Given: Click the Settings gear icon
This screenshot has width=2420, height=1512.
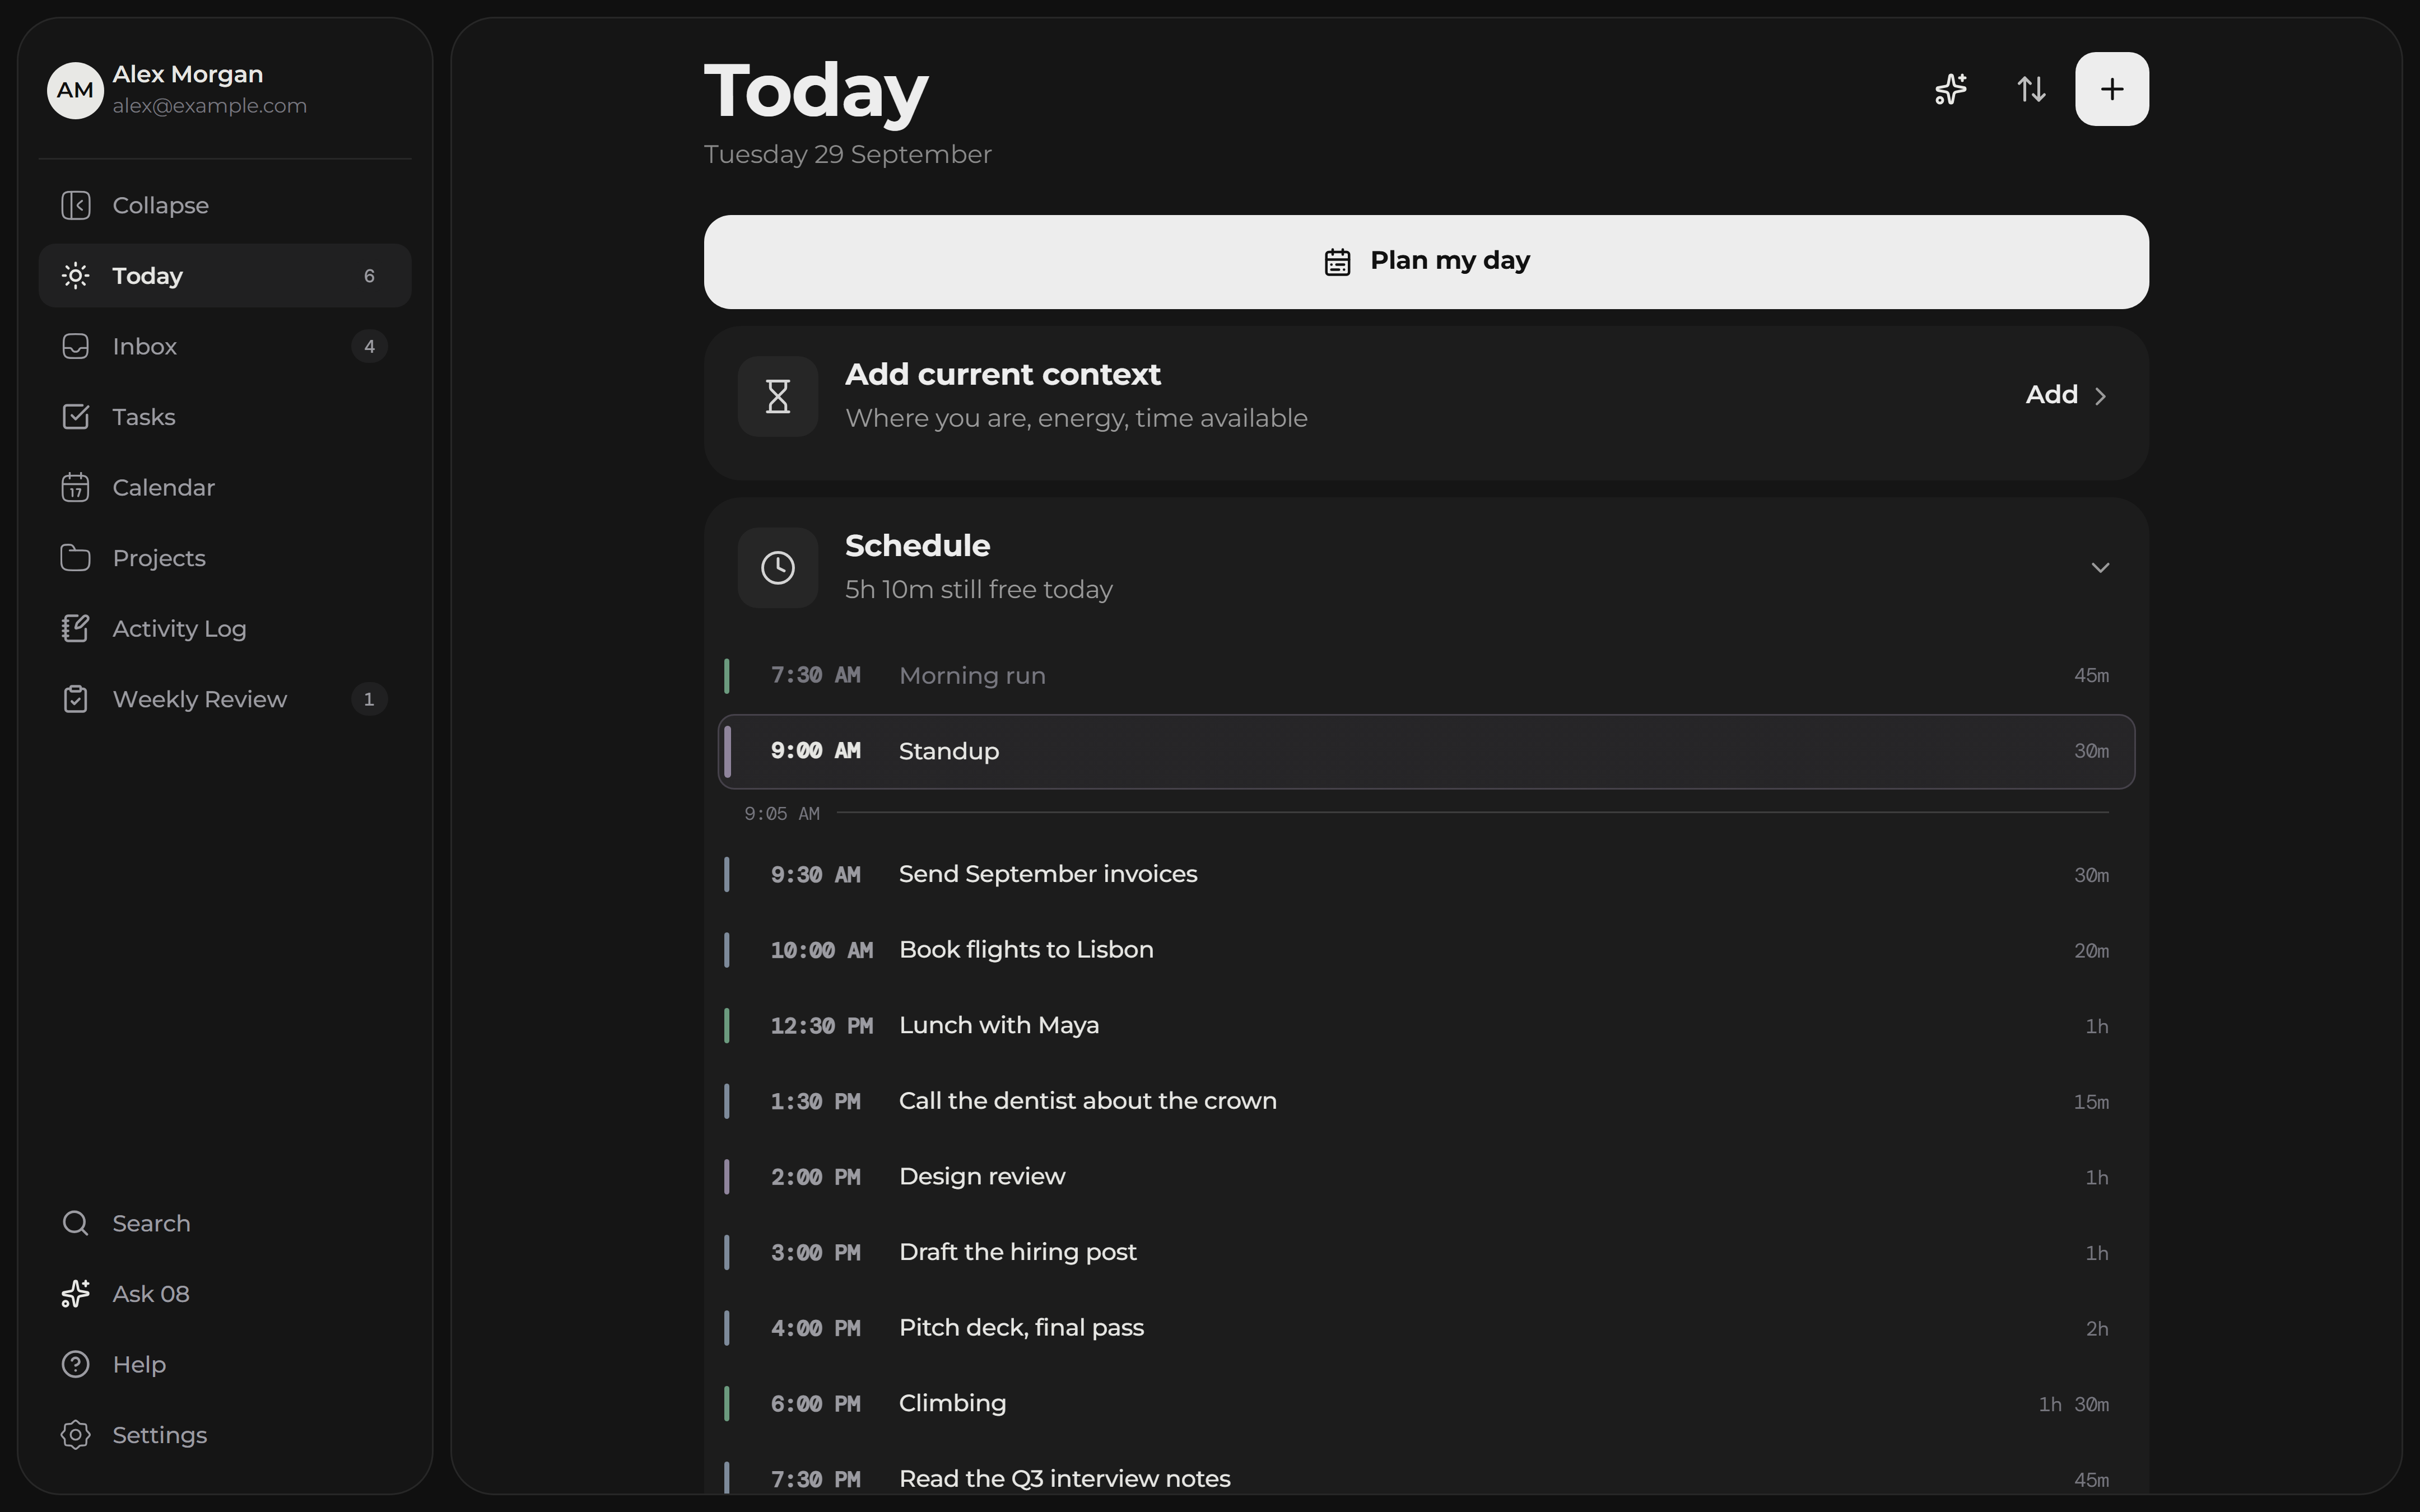Looking at the screenshot, I should 75,1435.
